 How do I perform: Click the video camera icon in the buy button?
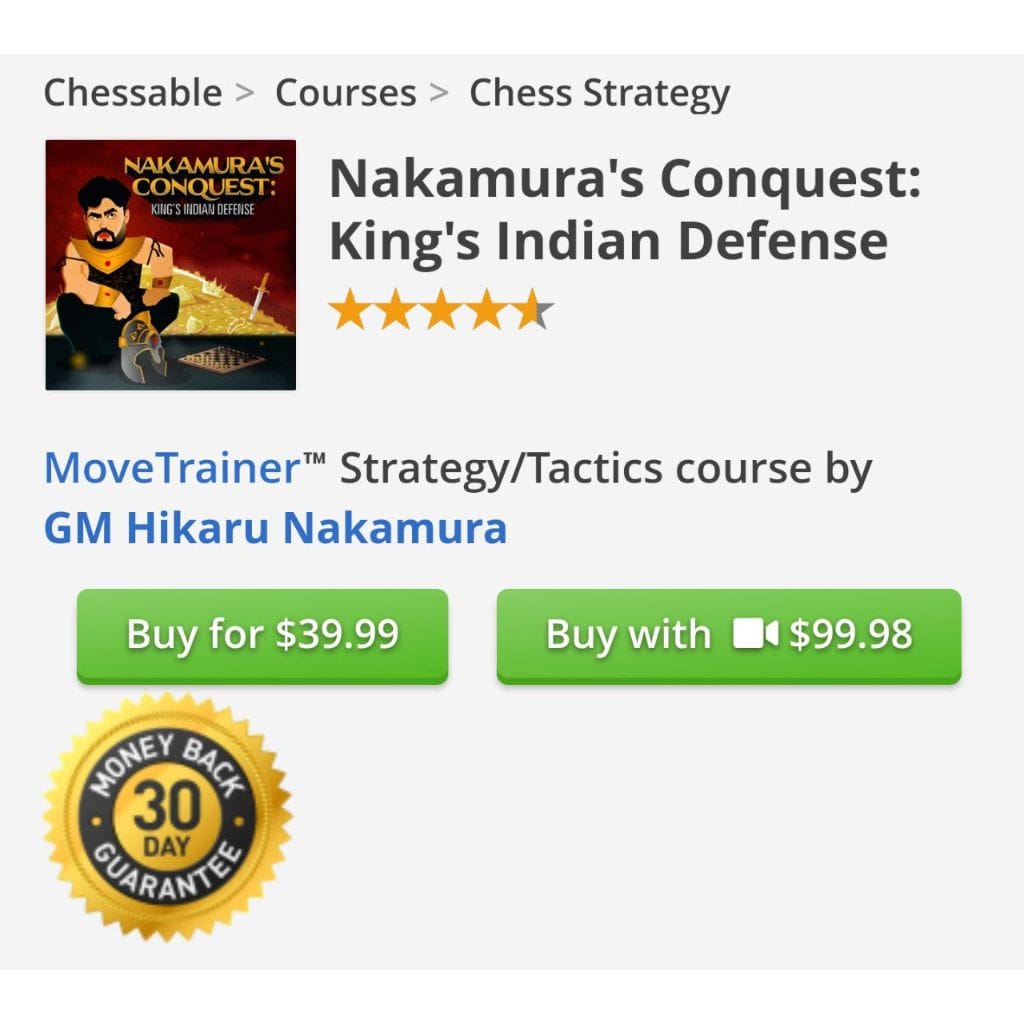tap(755, 634)
